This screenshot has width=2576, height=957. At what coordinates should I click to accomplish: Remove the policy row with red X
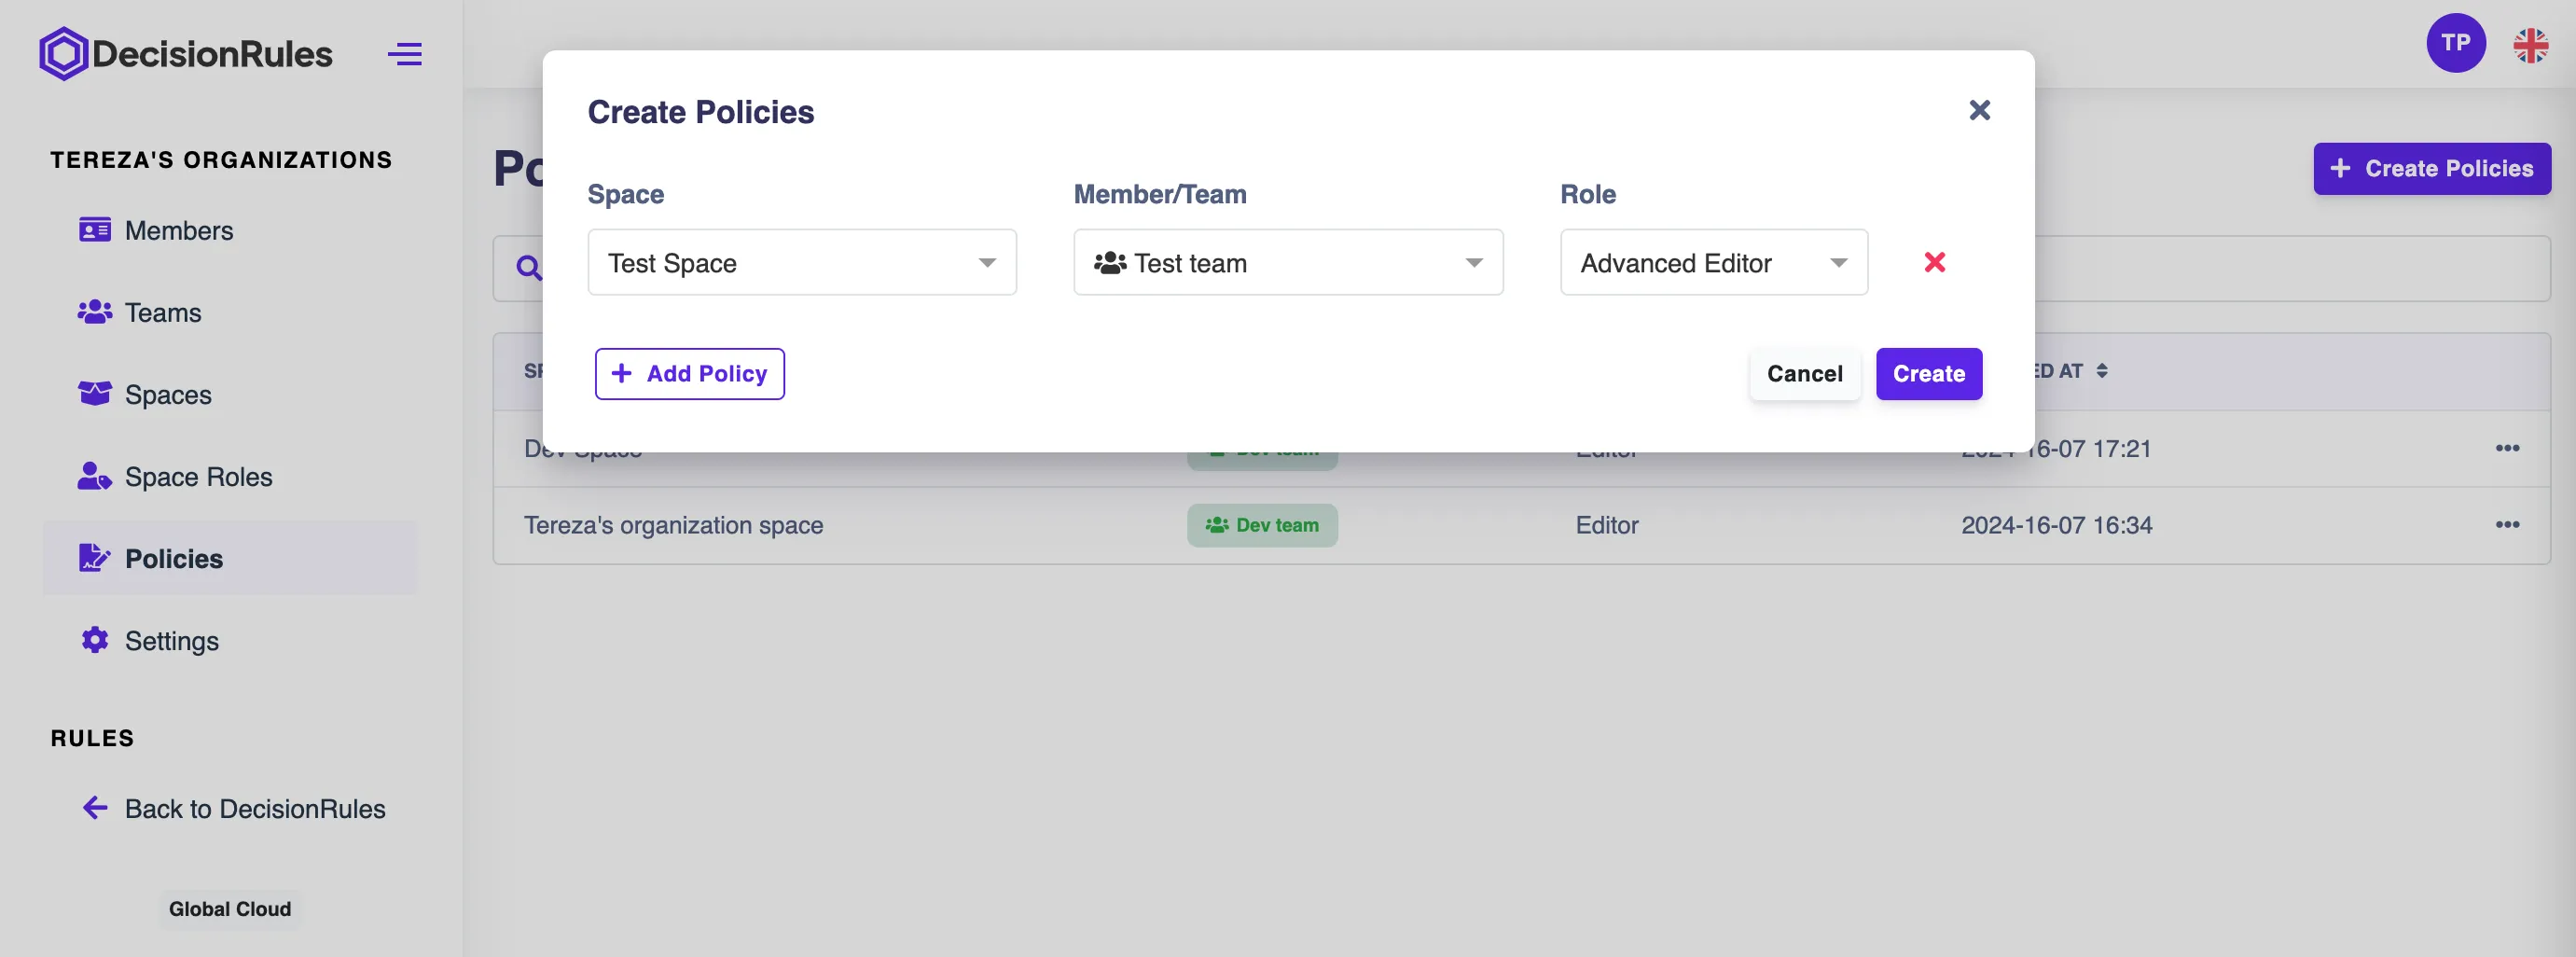pos(1934,262)
